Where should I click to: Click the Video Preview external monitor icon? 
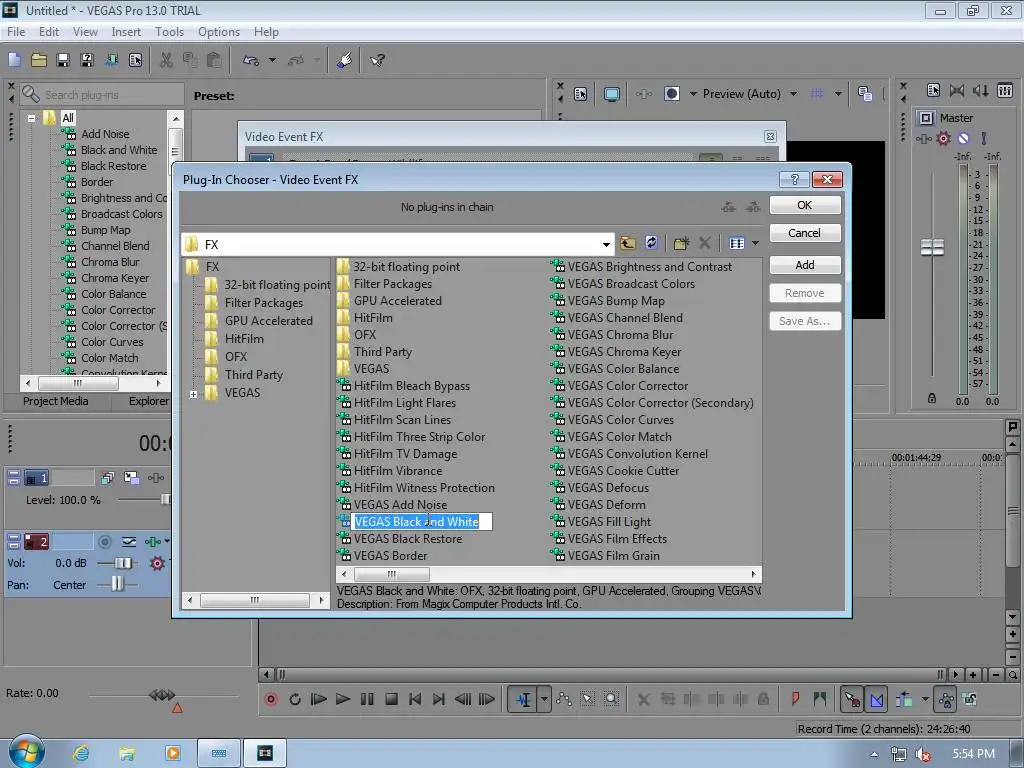[611, 94]
